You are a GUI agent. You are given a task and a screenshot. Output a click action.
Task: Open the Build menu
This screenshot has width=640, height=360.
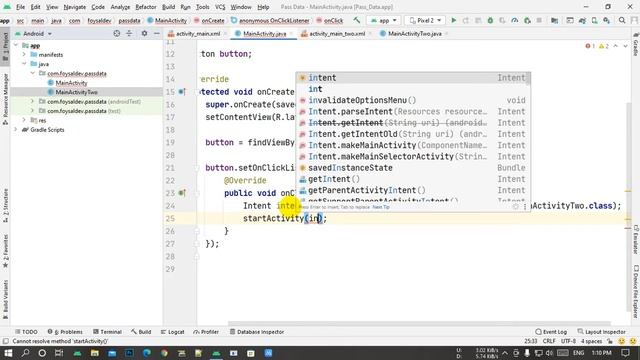click(x=168, y=7)
